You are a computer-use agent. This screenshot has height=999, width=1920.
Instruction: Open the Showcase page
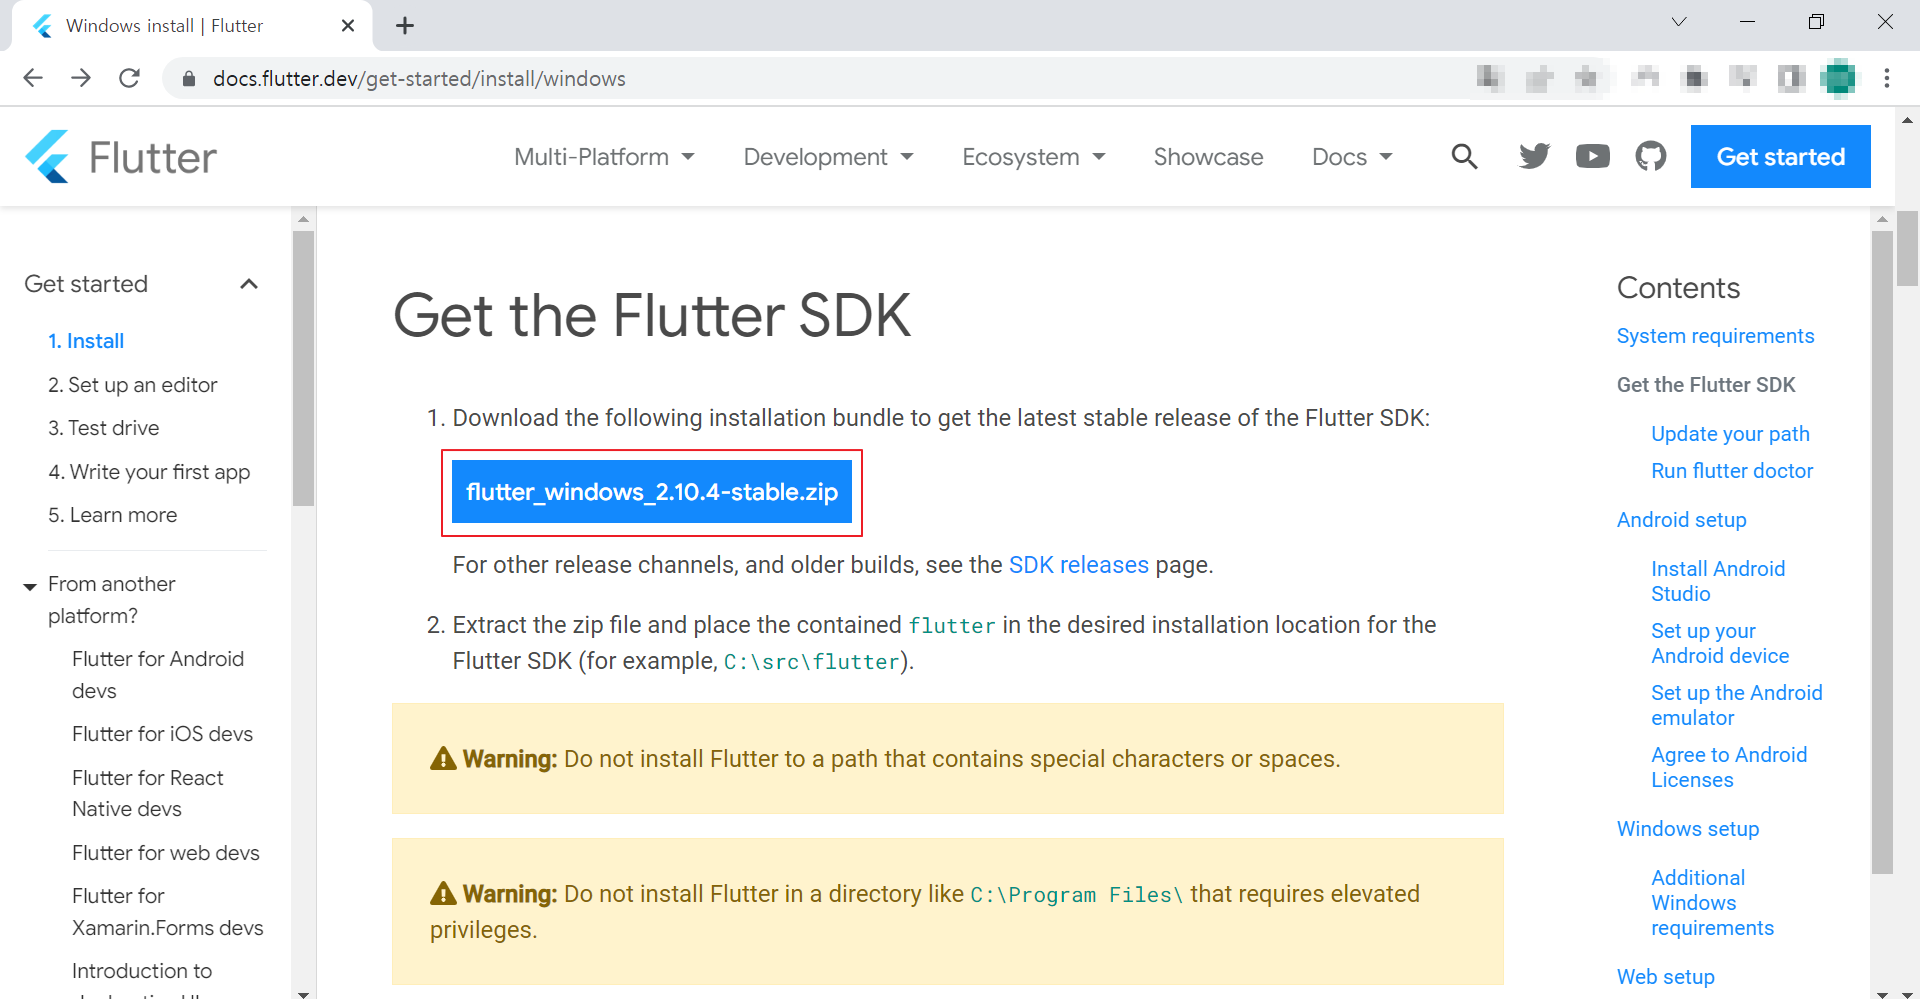coord(1208,157)
